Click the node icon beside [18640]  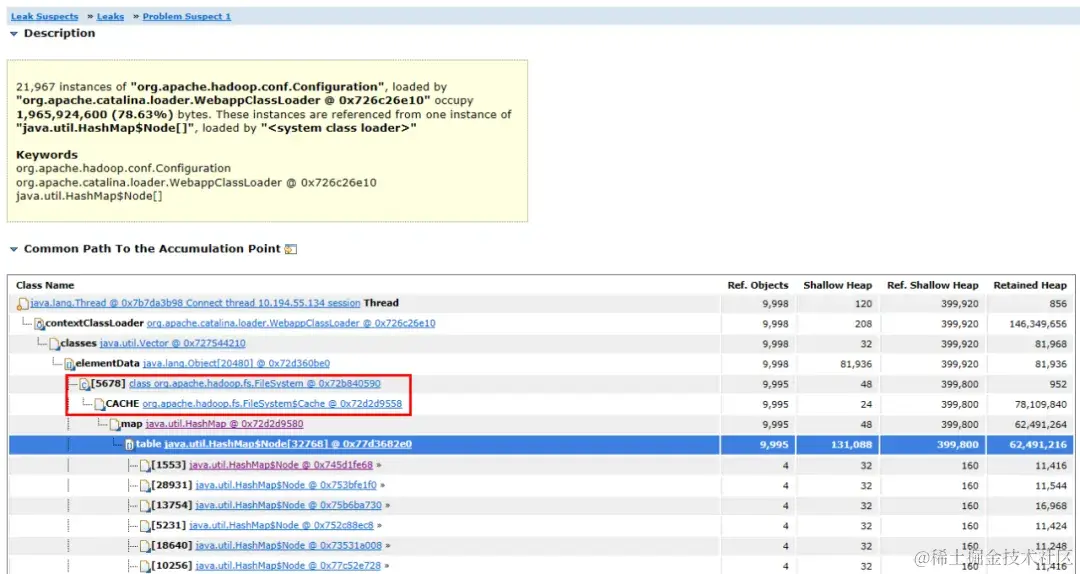[x=145, y=546]
